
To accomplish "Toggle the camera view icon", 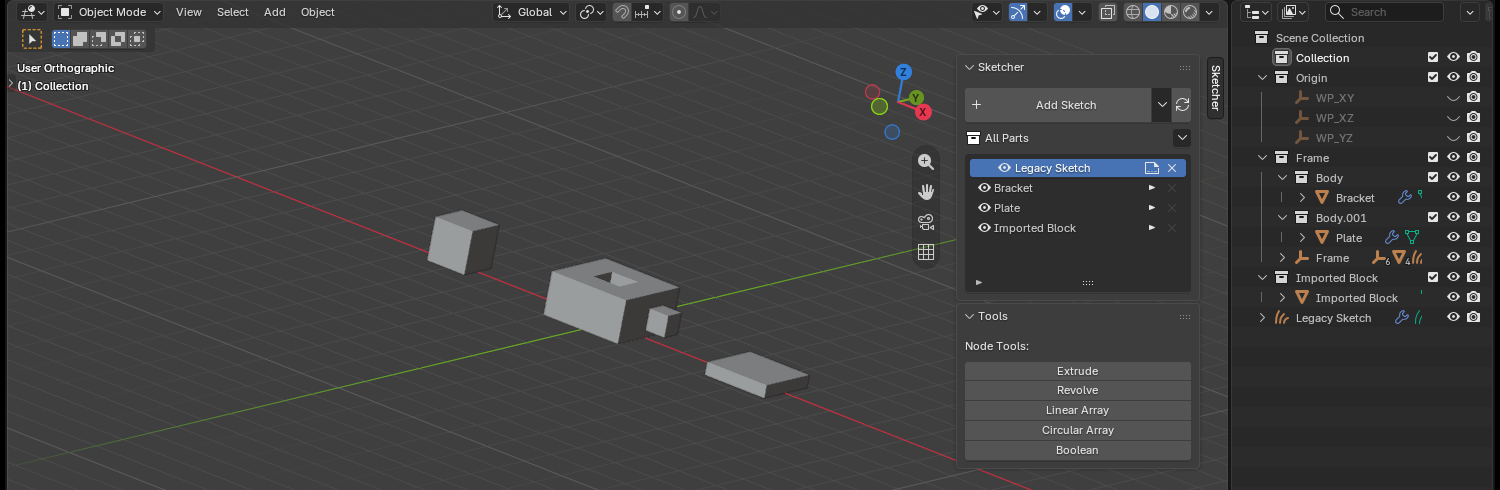I will (x=926, y=221).
